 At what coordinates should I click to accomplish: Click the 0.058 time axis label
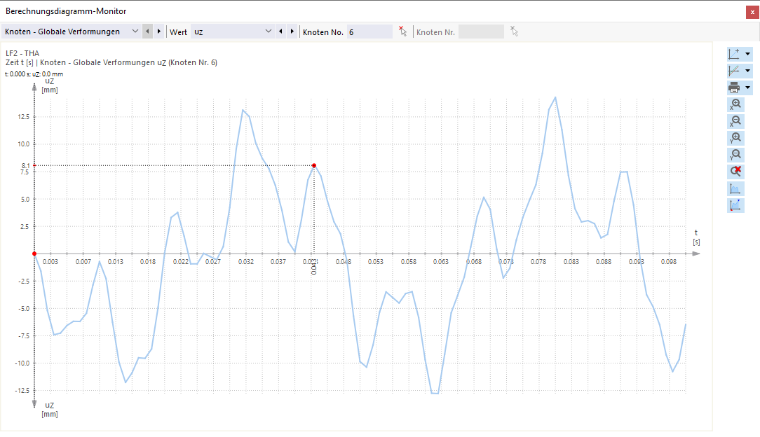[x=409, y=262]
